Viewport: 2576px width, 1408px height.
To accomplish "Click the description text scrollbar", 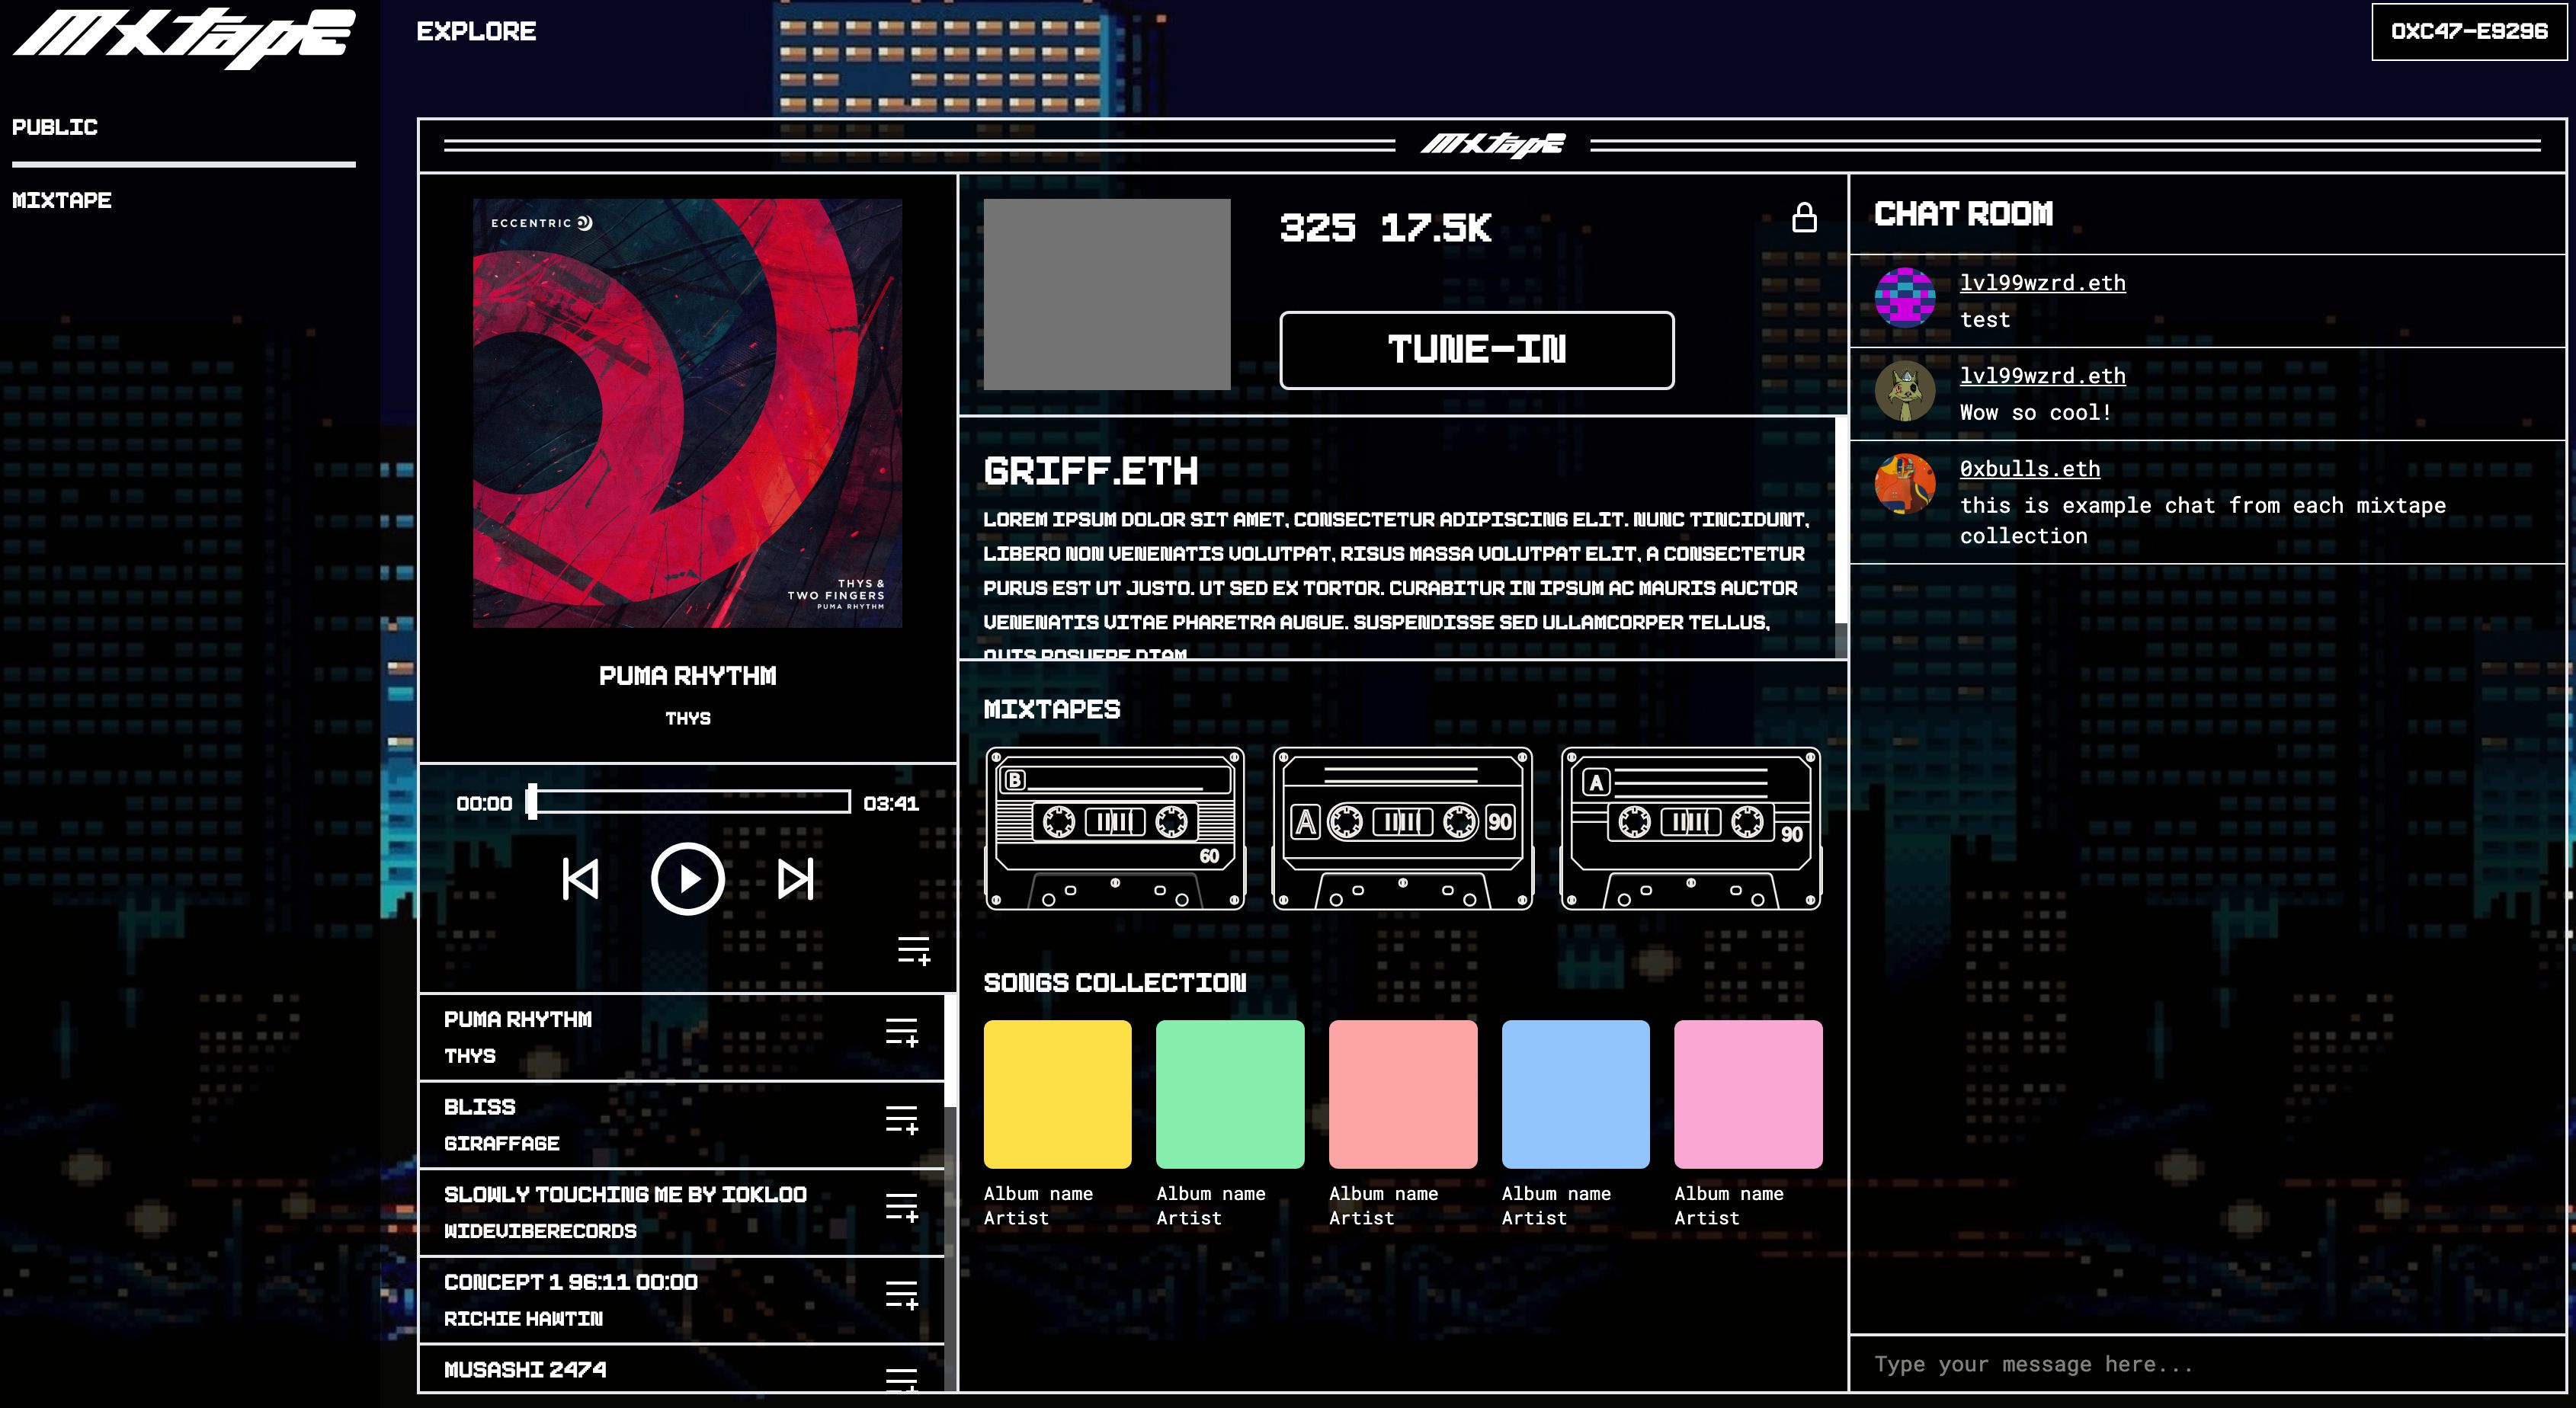I will (x=1841, y=538).
